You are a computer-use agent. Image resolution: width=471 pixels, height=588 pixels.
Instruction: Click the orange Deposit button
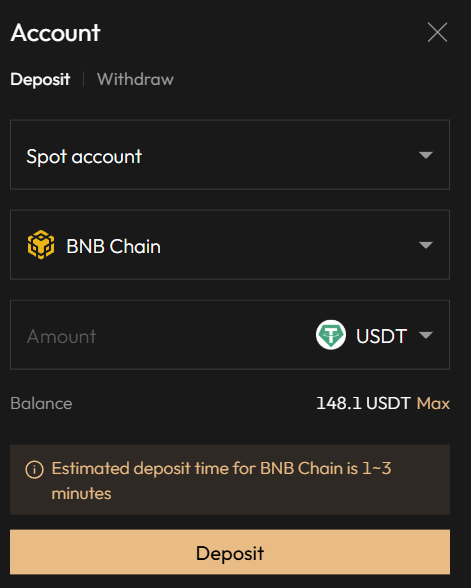(230, 552)
